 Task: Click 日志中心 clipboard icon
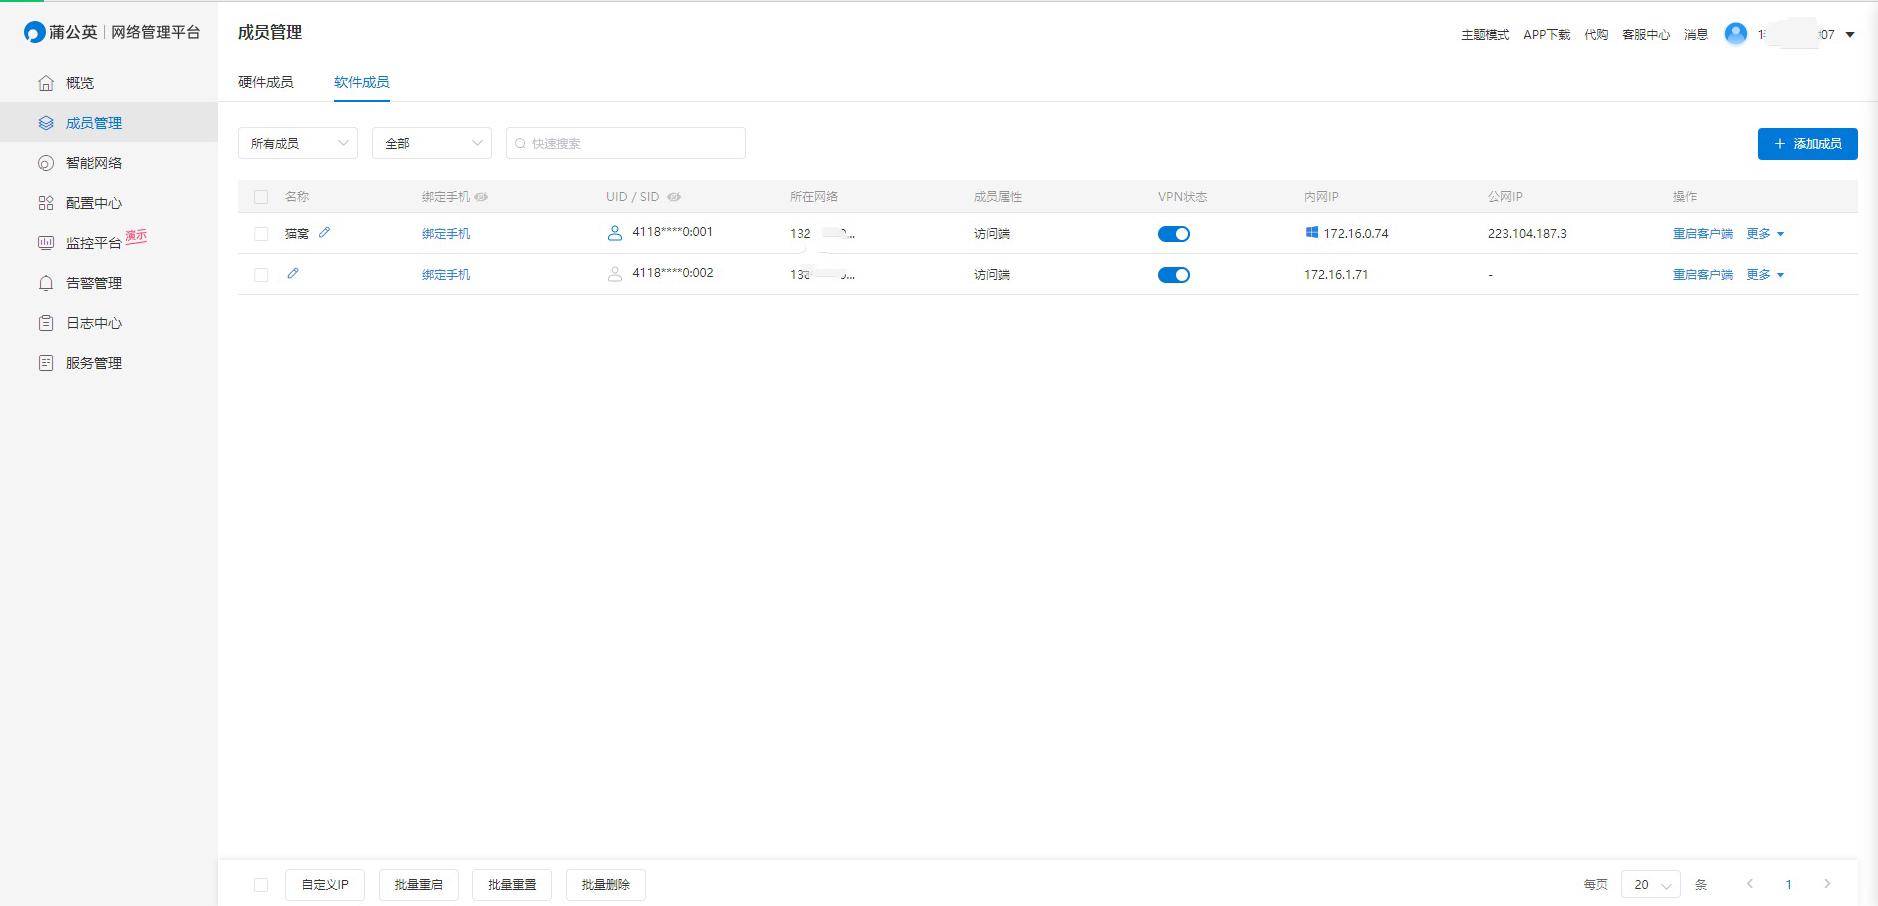pos(46,323)
